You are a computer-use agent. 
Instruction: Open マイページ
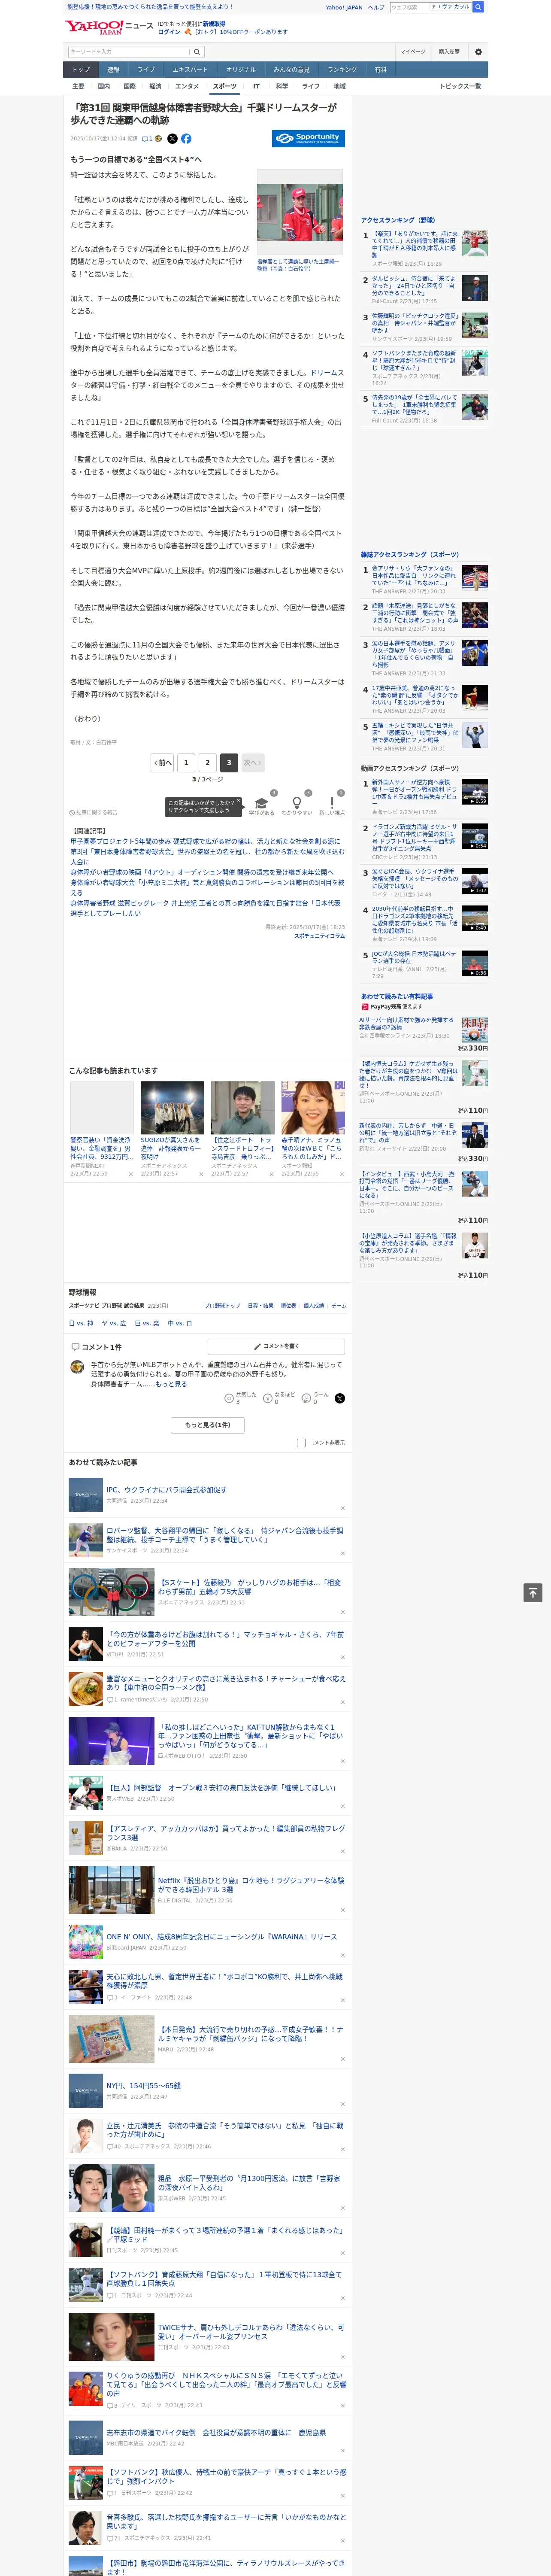[x=412, y=52]
